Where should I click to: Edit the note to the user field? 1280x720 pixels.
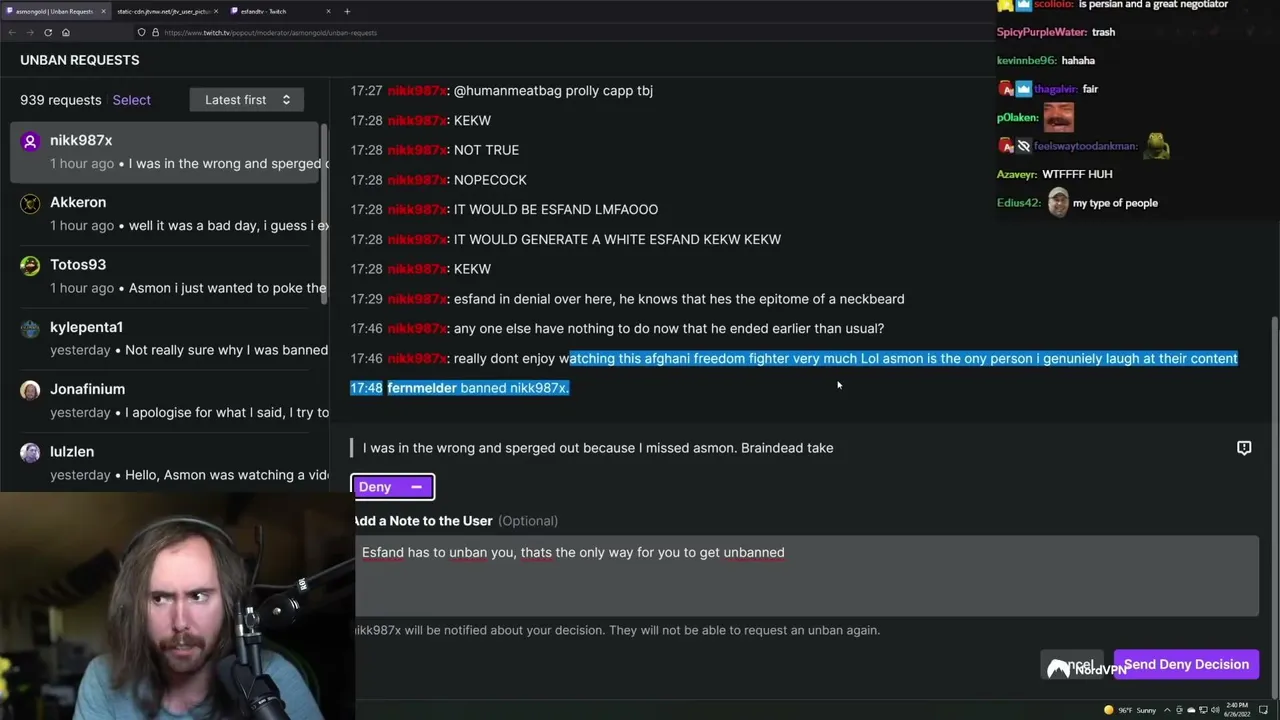[806, 576]
